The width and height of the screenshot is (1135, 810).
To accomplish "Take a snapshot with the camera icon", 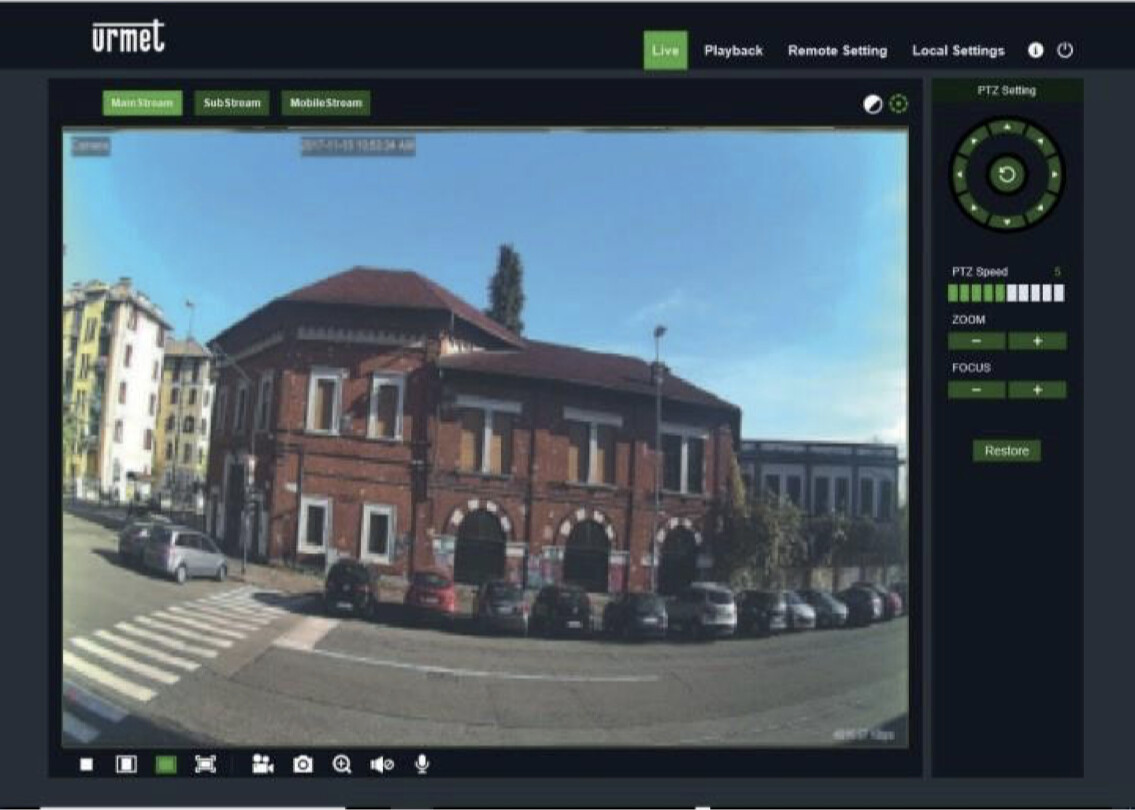I will [x=302, y=765].
